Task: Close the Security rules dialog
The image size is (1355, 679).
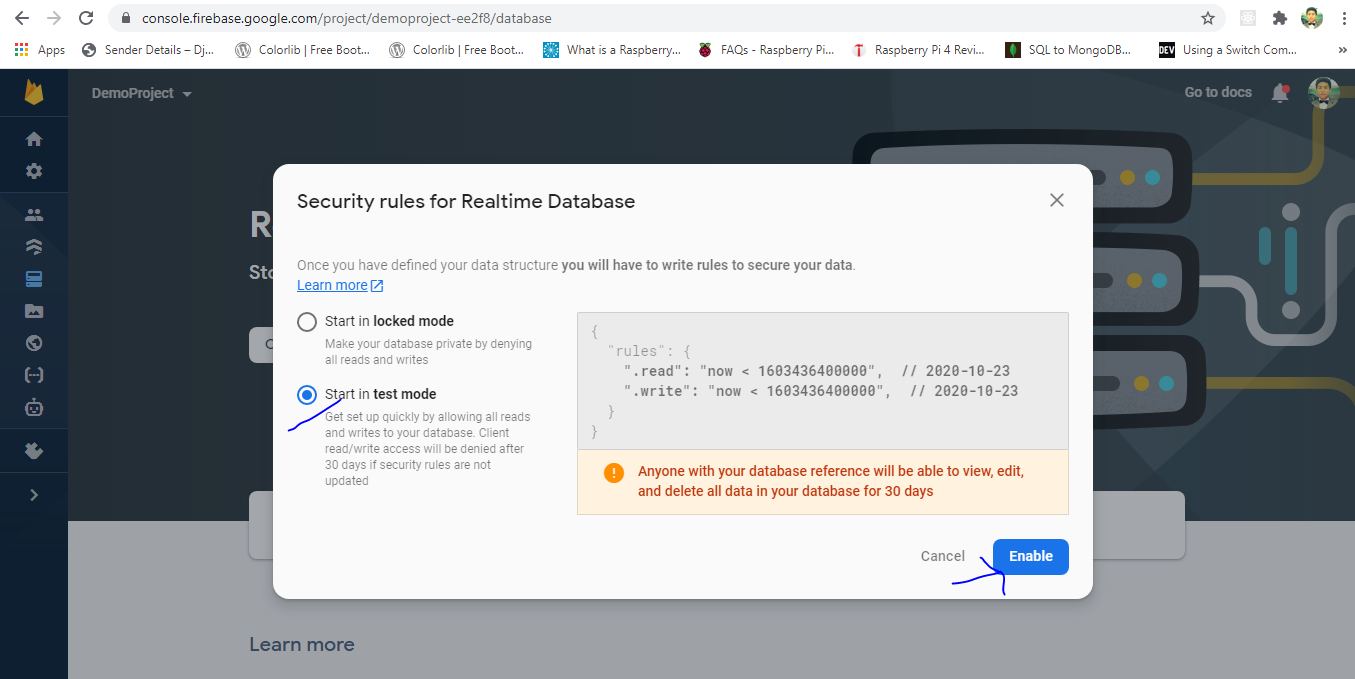Action: pyautogui.click(x=1056, y=200)
